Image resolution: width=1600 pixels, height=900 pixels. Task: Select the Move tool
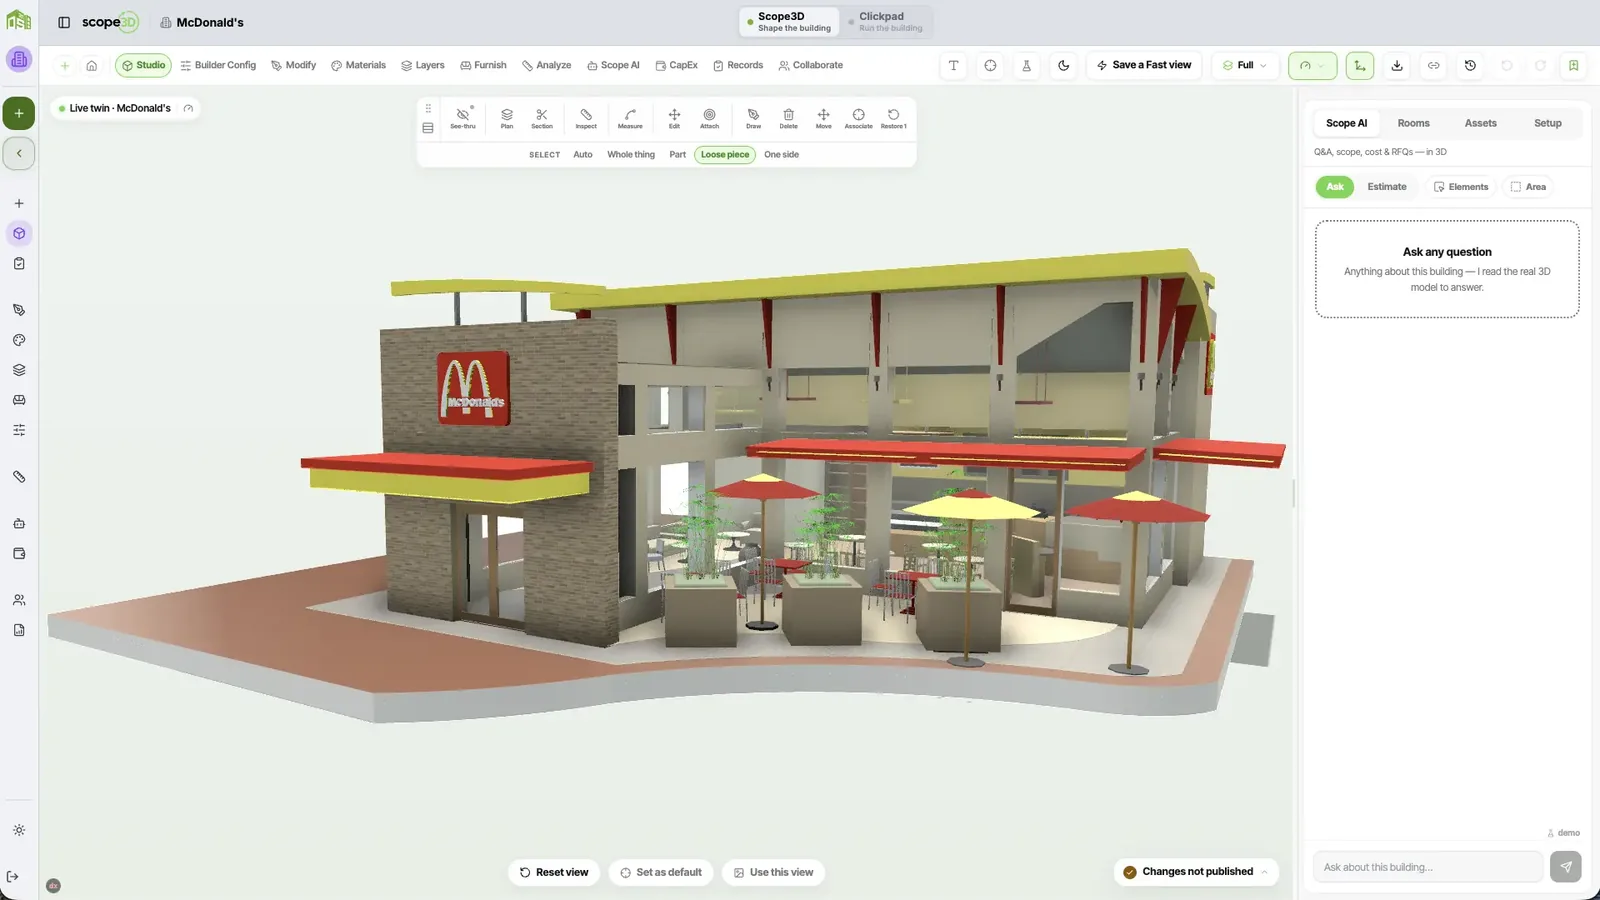[823, 118]
